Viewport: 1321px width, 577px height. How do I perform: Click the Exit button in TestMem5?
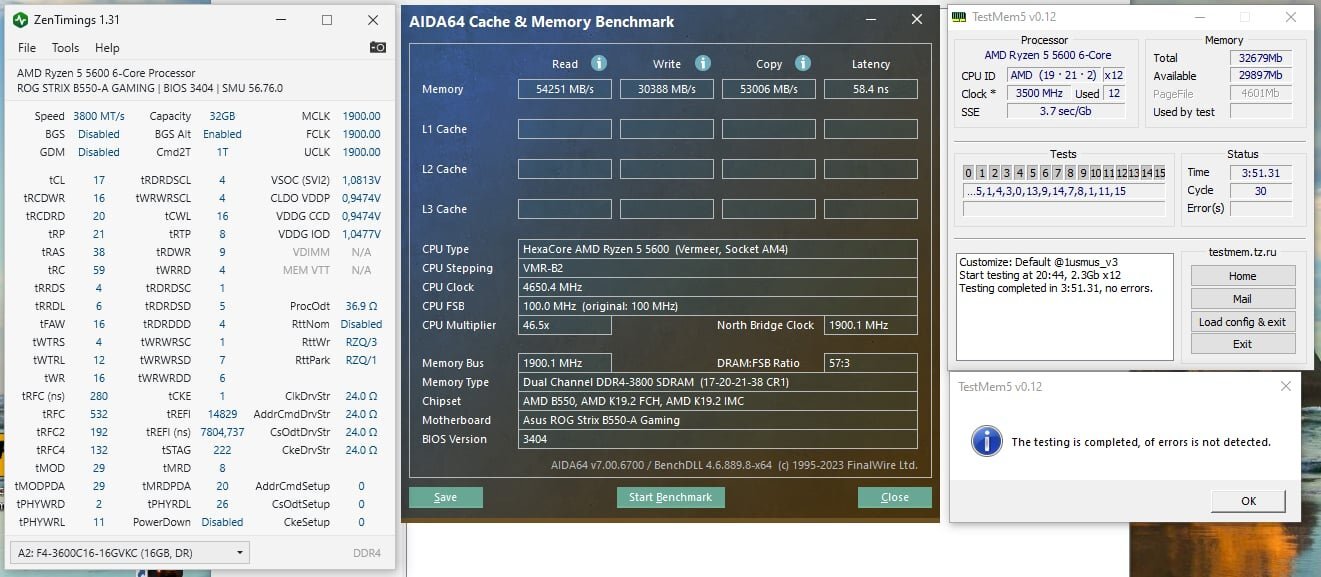coord(1243,344)
